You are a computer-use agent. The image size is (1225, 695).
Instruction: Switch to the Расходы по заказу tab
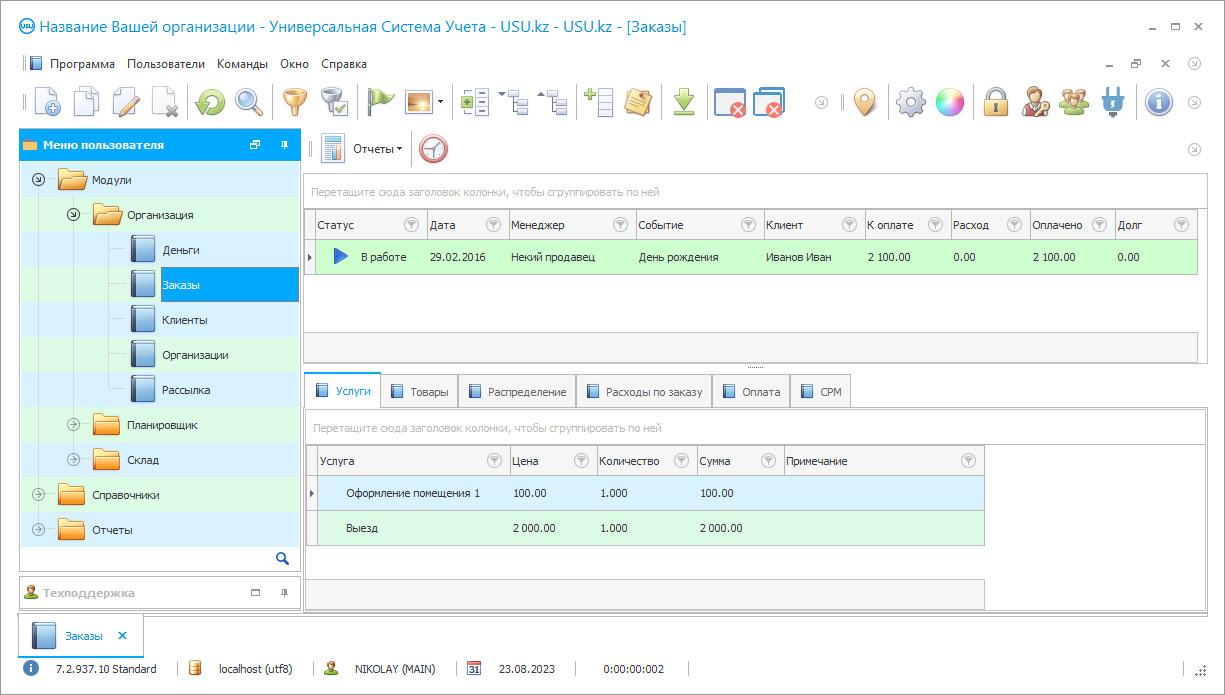point(644,392)
